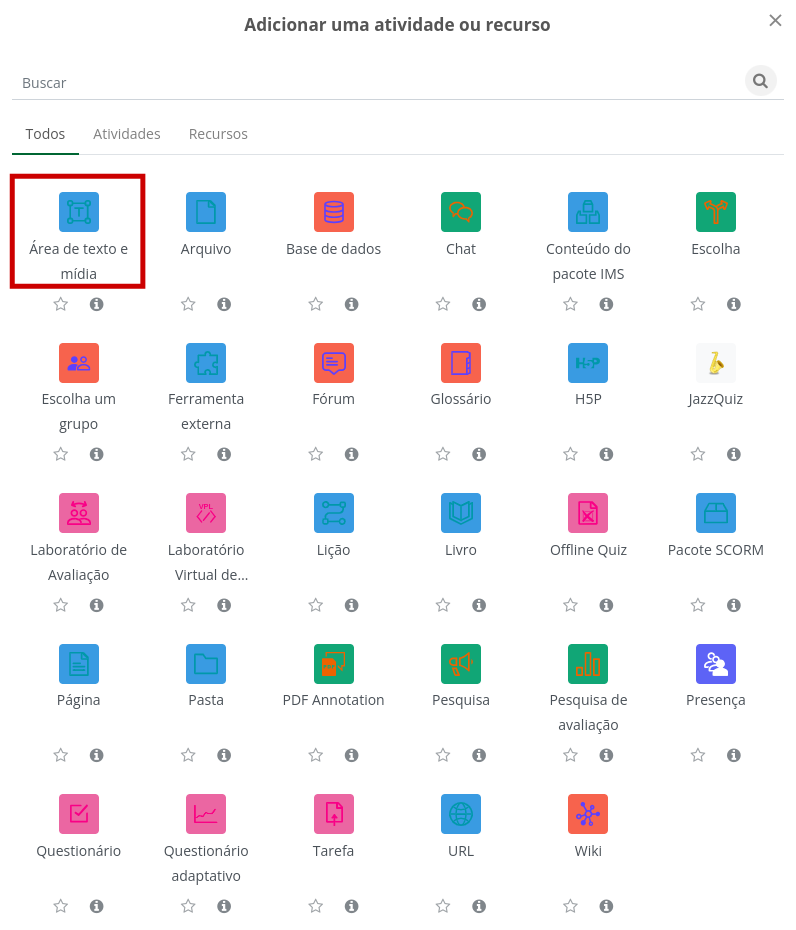
Task: Choose the Arquivo resource icon
Action: pos(206,212)
